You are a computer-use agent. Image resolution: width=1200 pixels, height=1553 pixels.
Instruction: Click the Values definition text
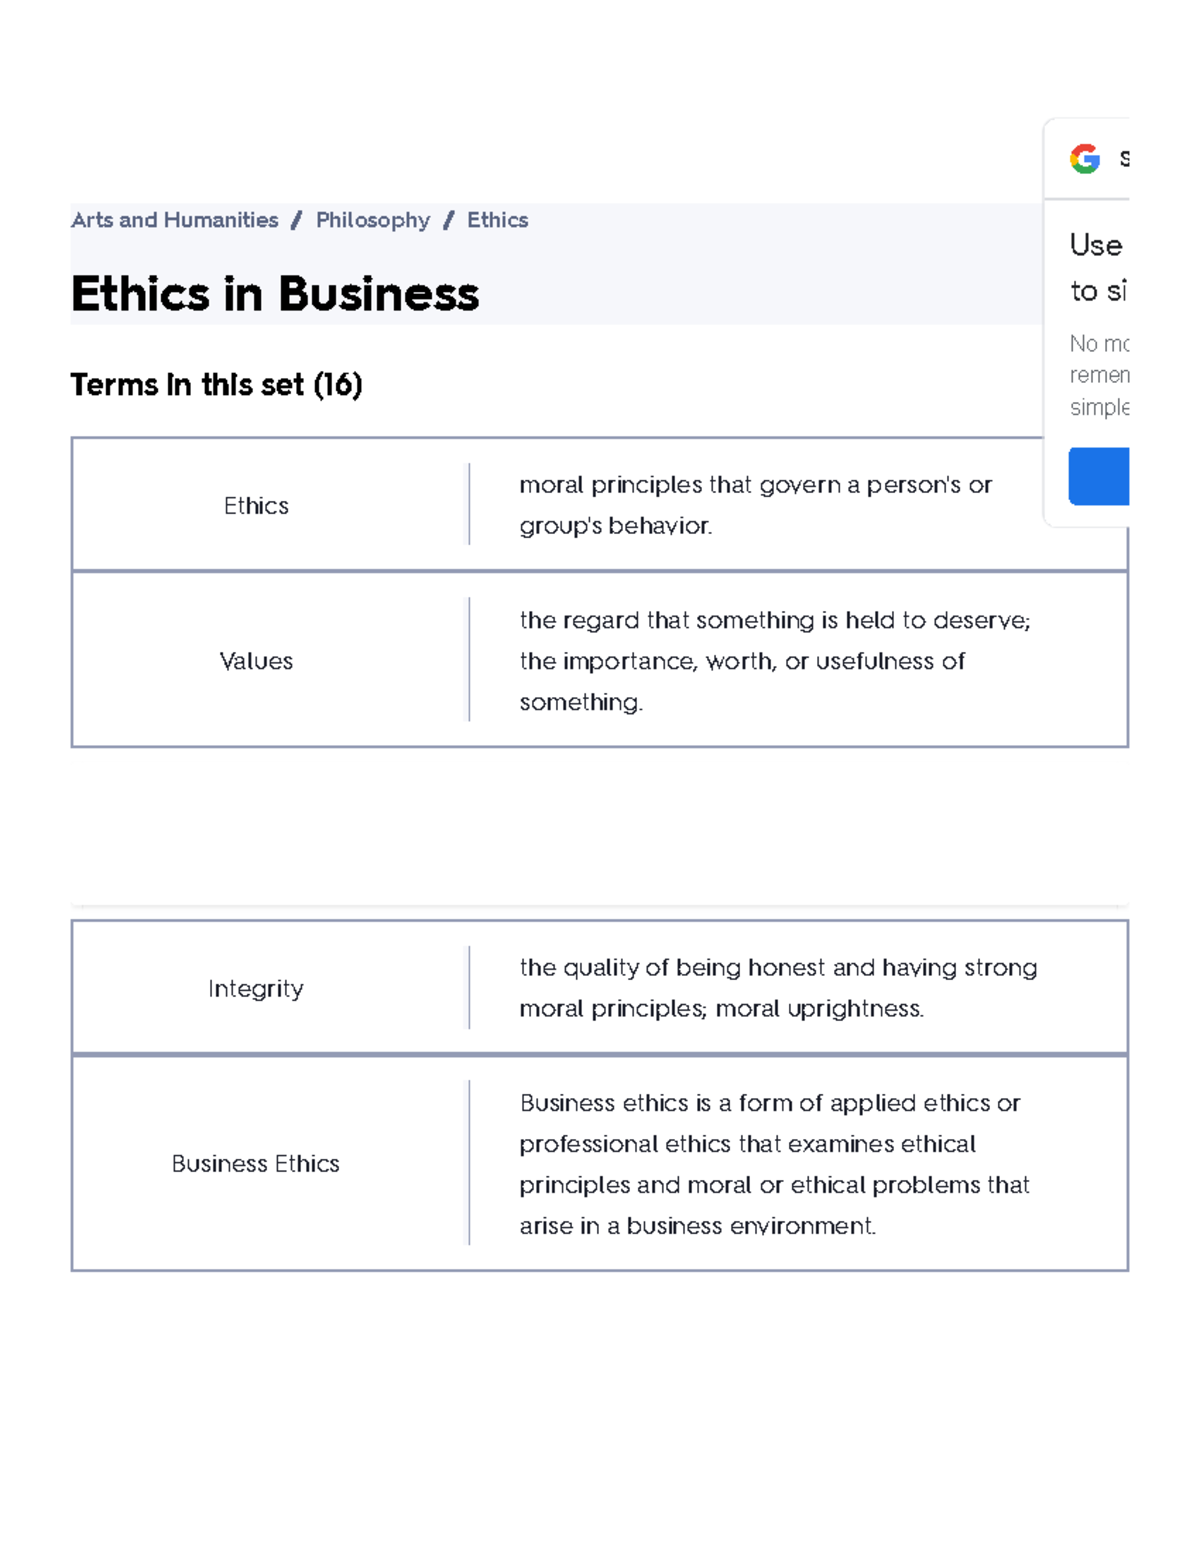(775, 660)
